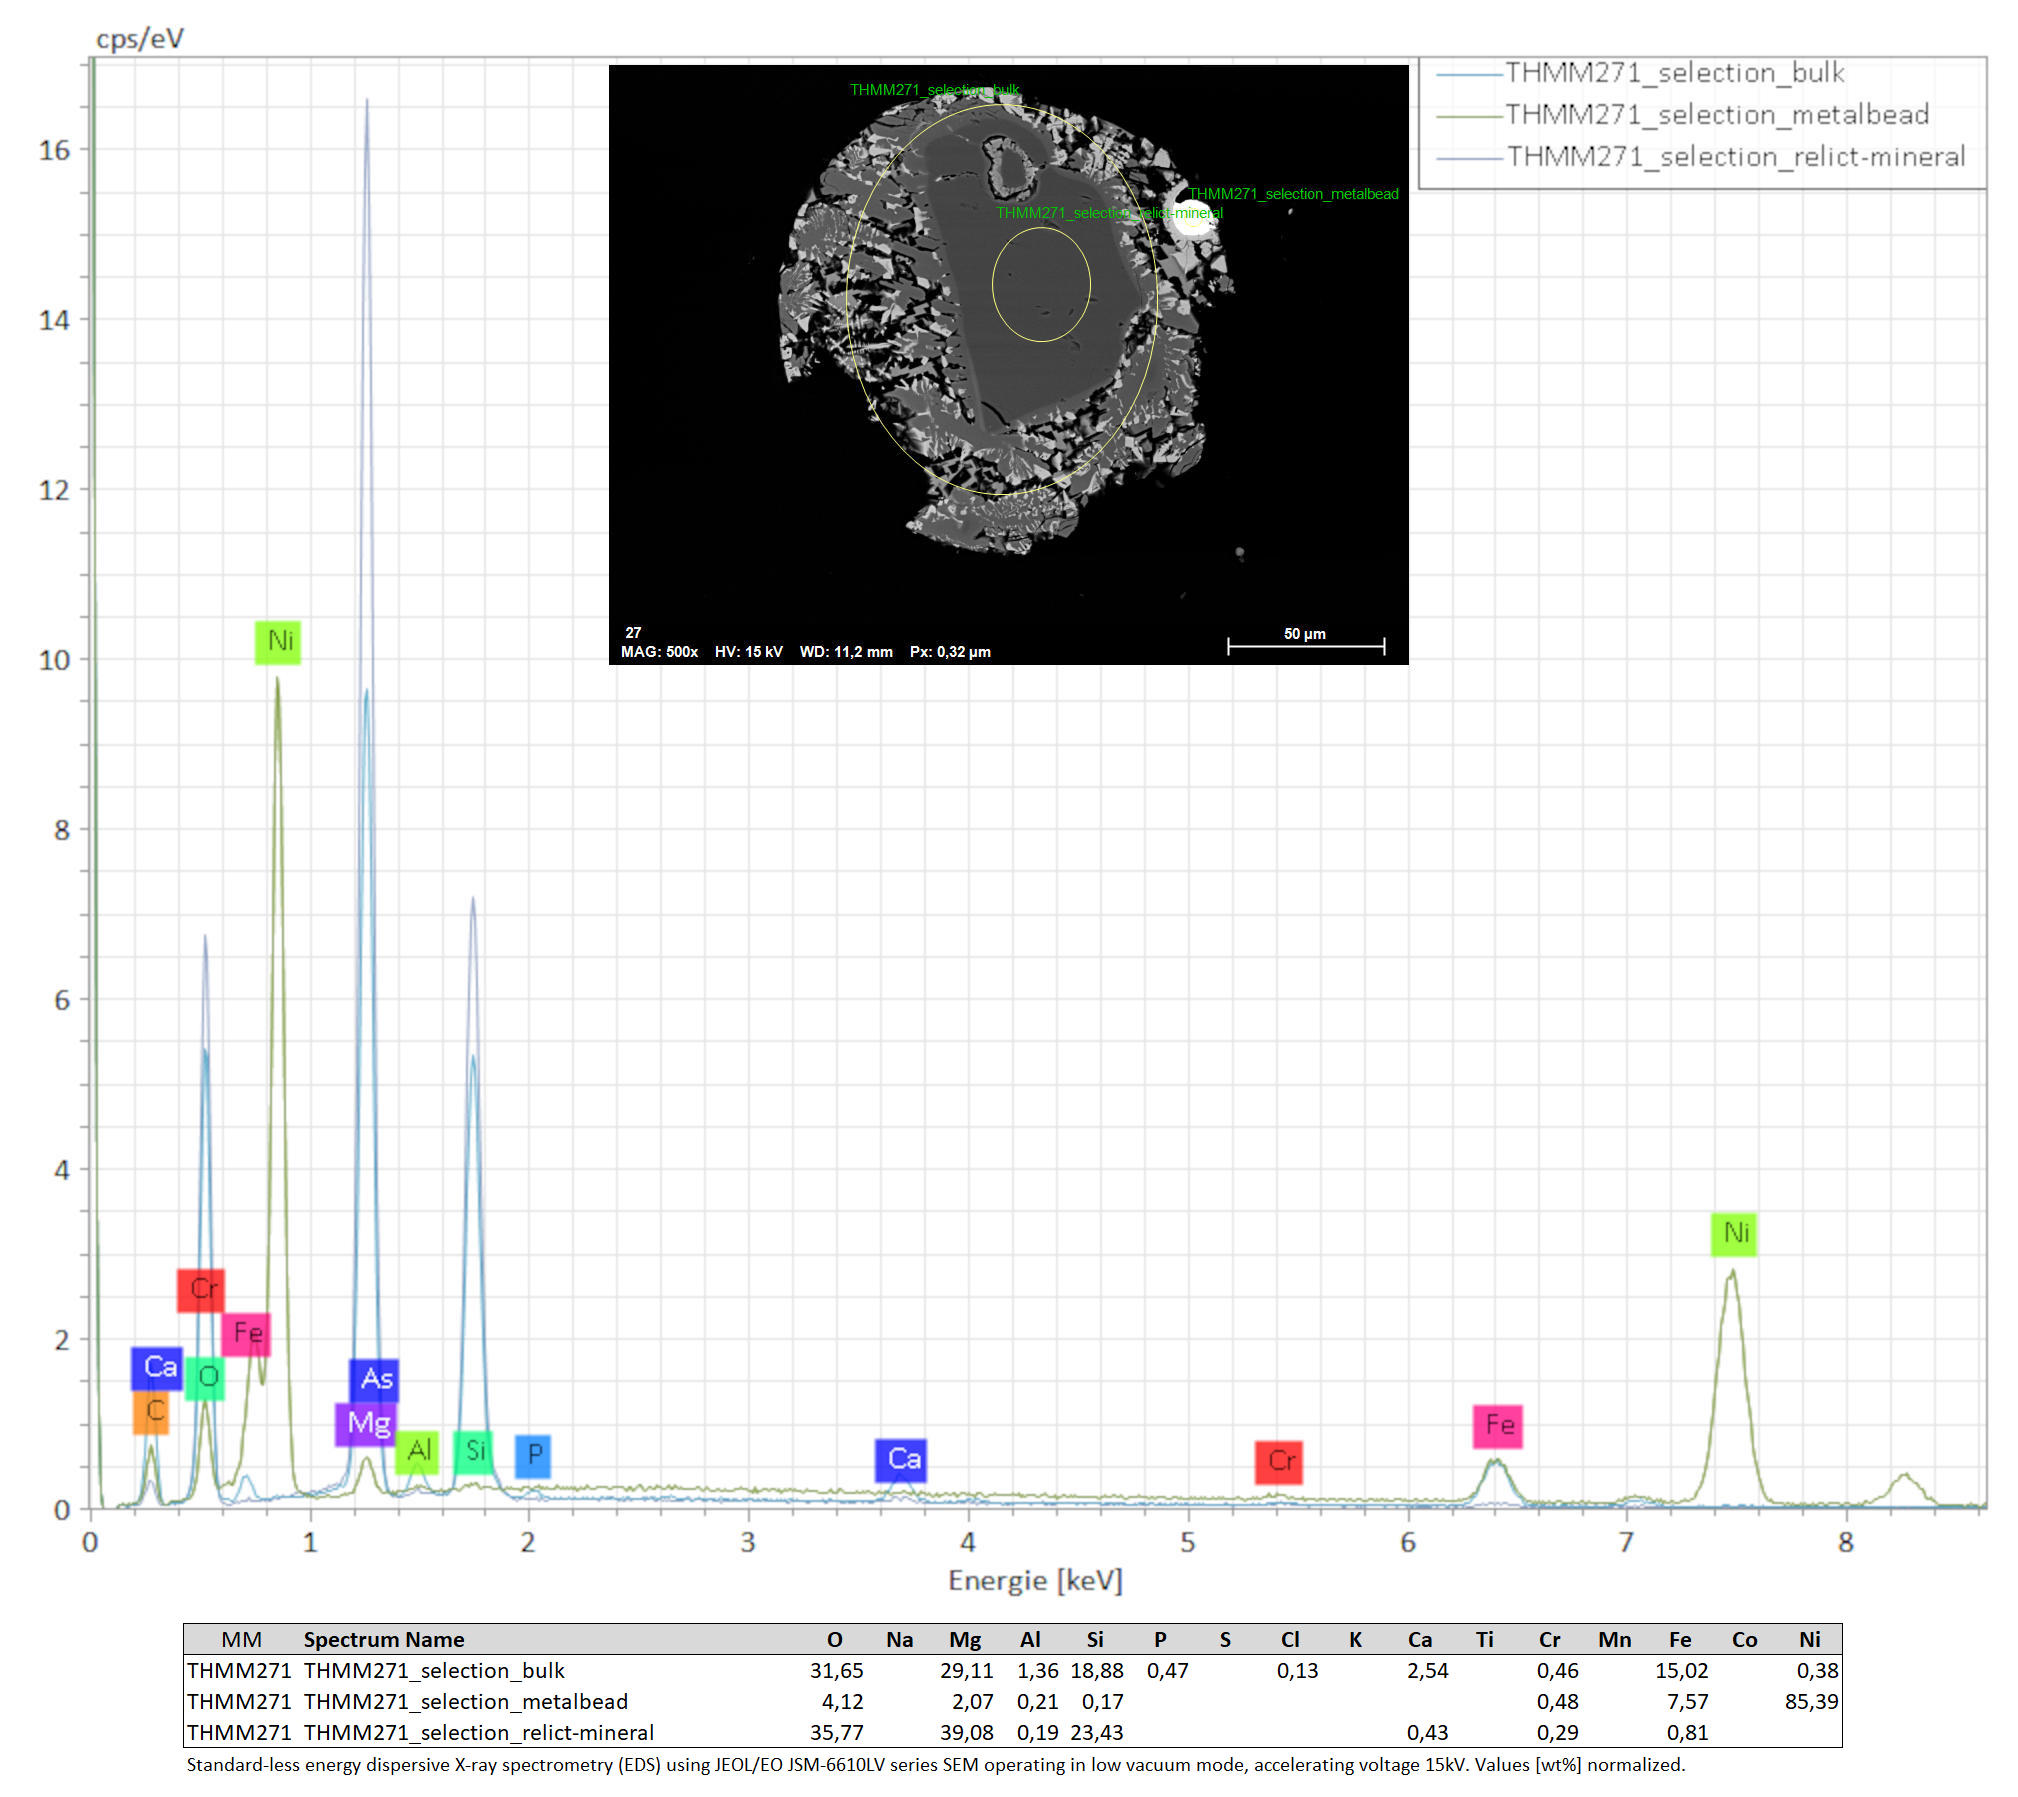Click the Ca label near 3.7 keV
The height and width of the screenshot is (1797, 2018).
coord(900,1460)
